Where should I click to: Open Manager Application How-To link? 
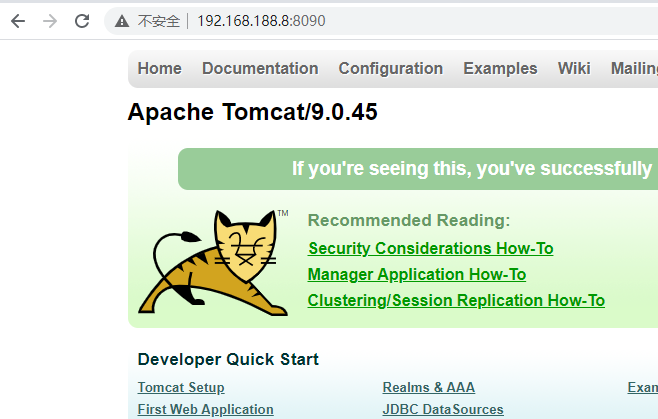click(417, 274)
